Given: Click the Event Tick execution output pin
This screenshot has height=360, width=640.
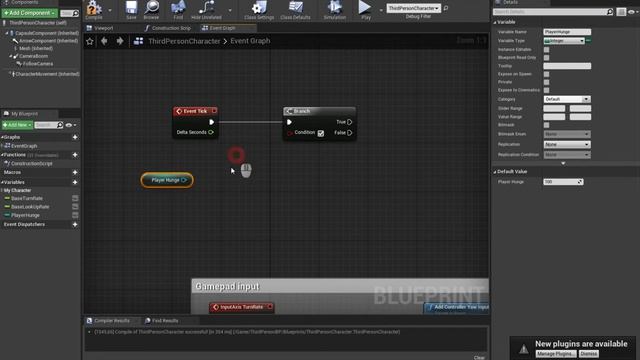Looking at the screenshot, I should point(211,122).
